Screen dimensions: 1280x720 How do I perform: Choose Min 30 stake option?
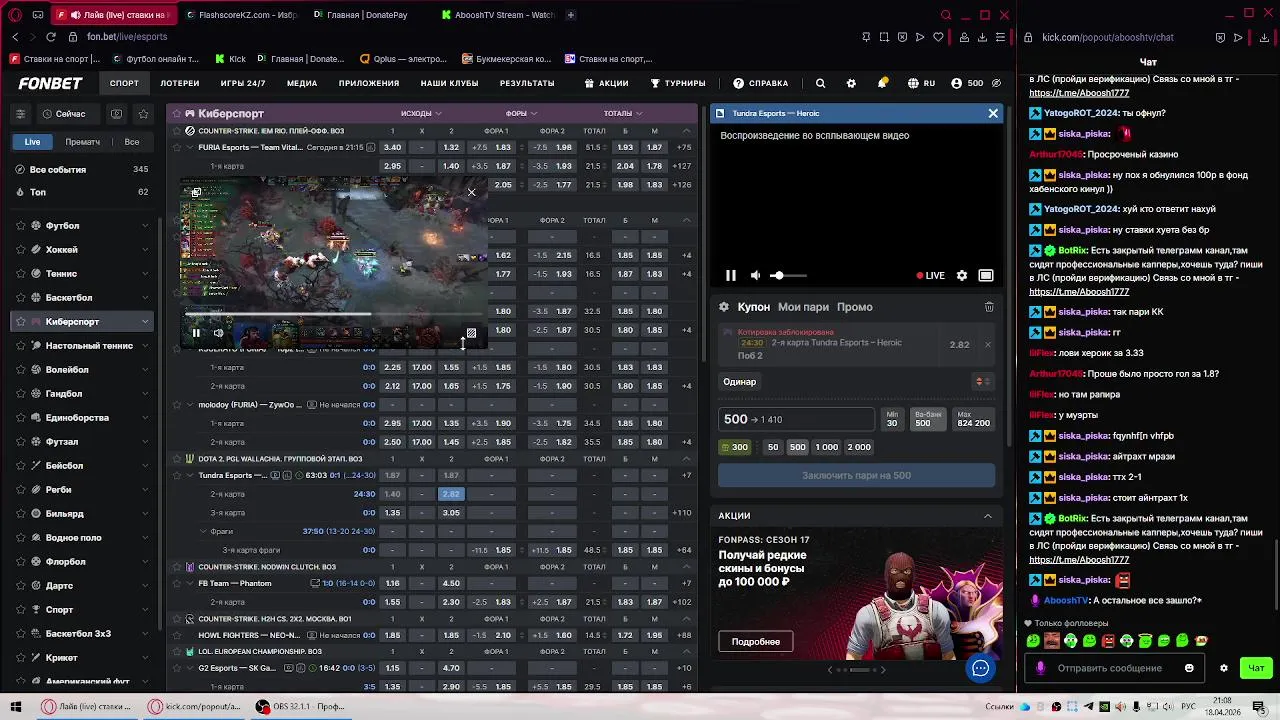[892, 419]
